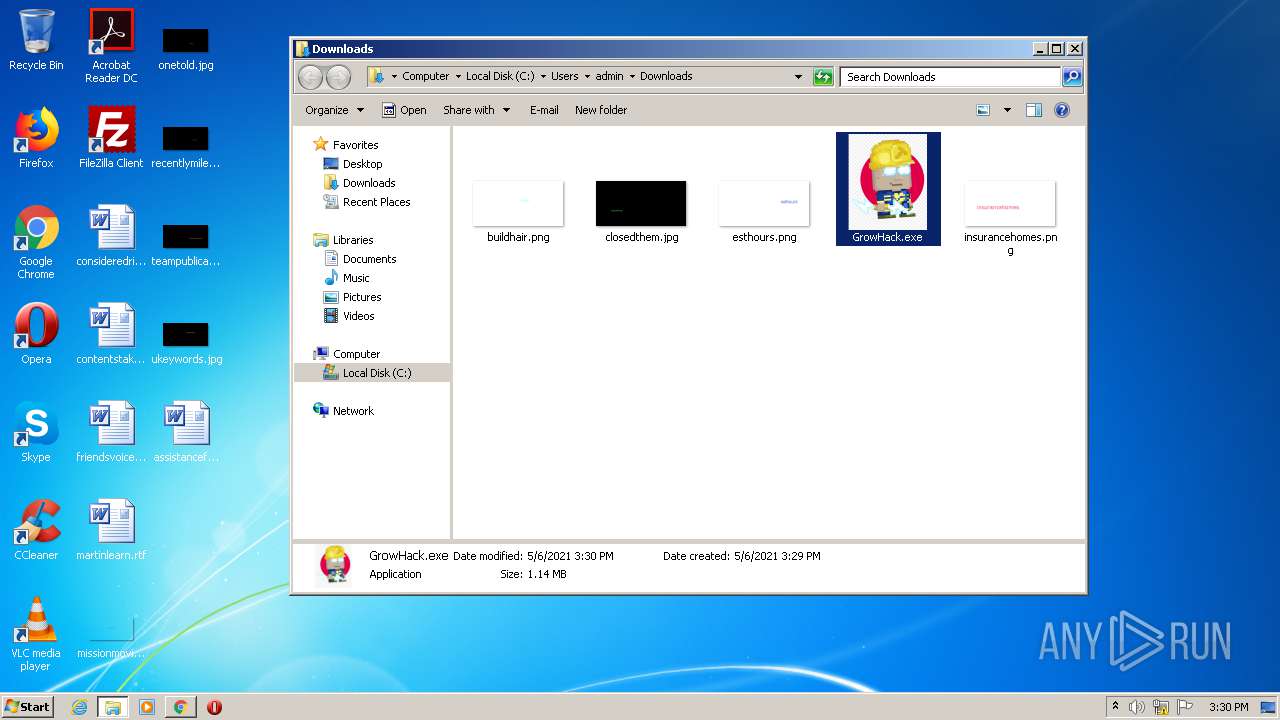Click the taskbar clock 3:30 PM
Image resolution: width=1280 pixels, height=720 pixels.
point(1229,707)
